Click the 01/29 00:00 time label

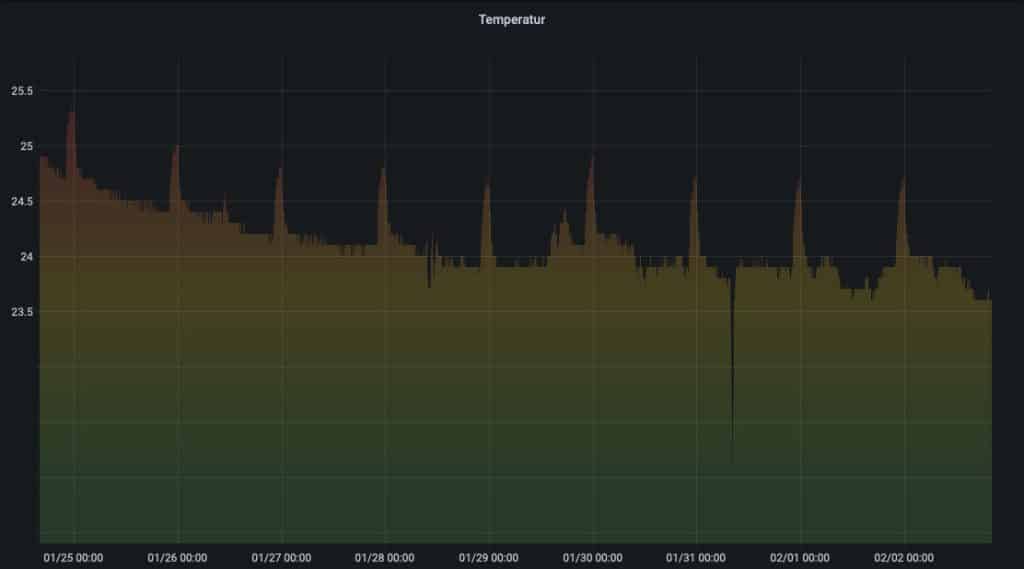point(488,558)
